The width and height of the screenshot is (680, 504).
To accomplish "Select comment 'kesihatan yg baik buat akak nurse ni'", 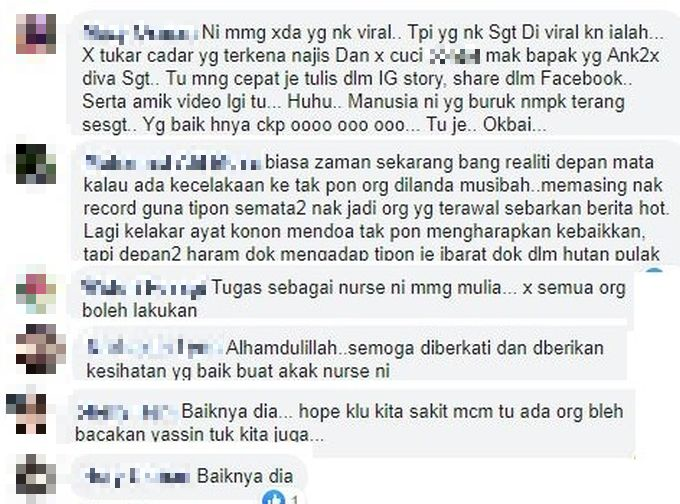I will (x=238, y=371).
